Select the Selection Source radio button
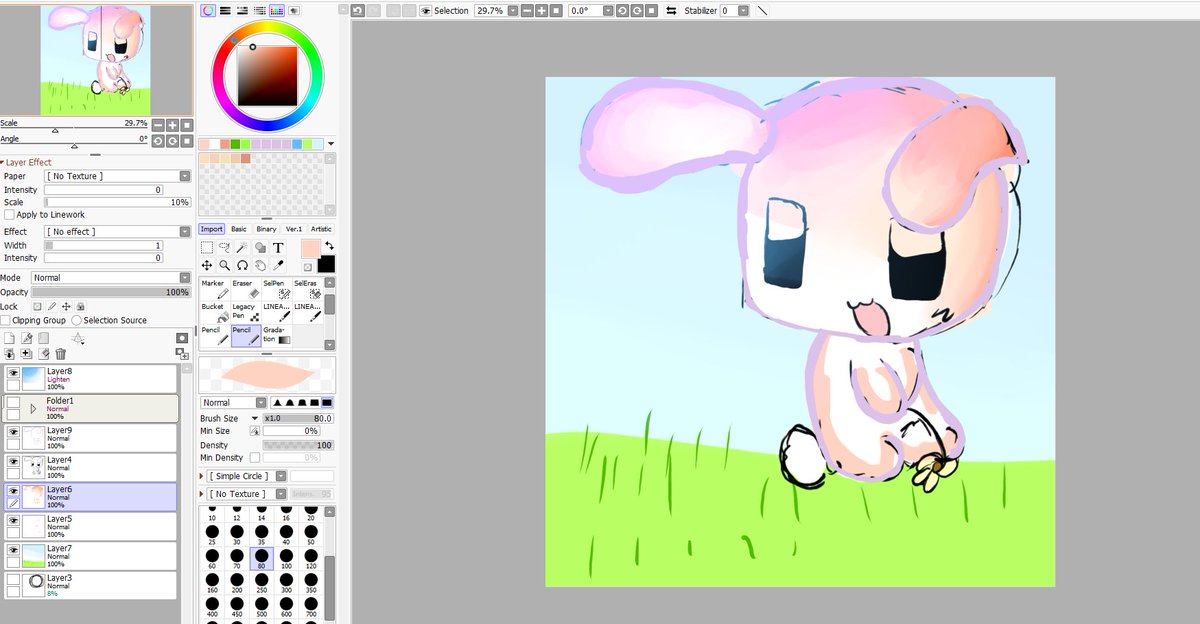The height and width of the screenshot is (624, 1200). pos(77,320)
